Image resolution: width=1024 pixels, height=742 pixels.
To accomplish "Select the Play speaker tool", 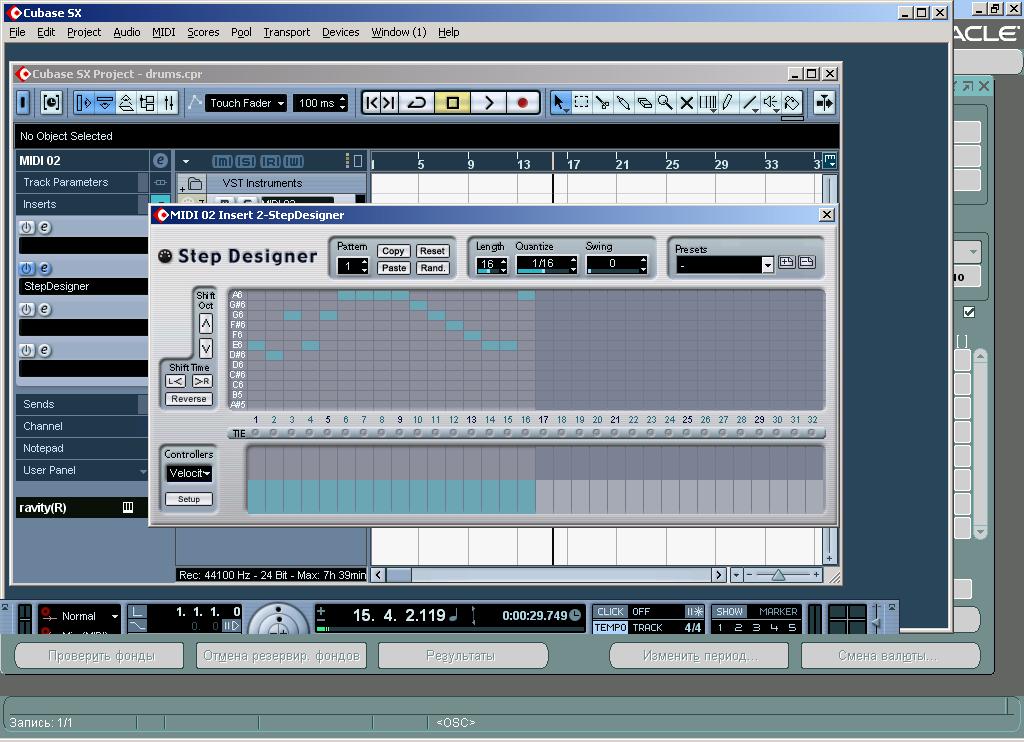I will (771, 103).
